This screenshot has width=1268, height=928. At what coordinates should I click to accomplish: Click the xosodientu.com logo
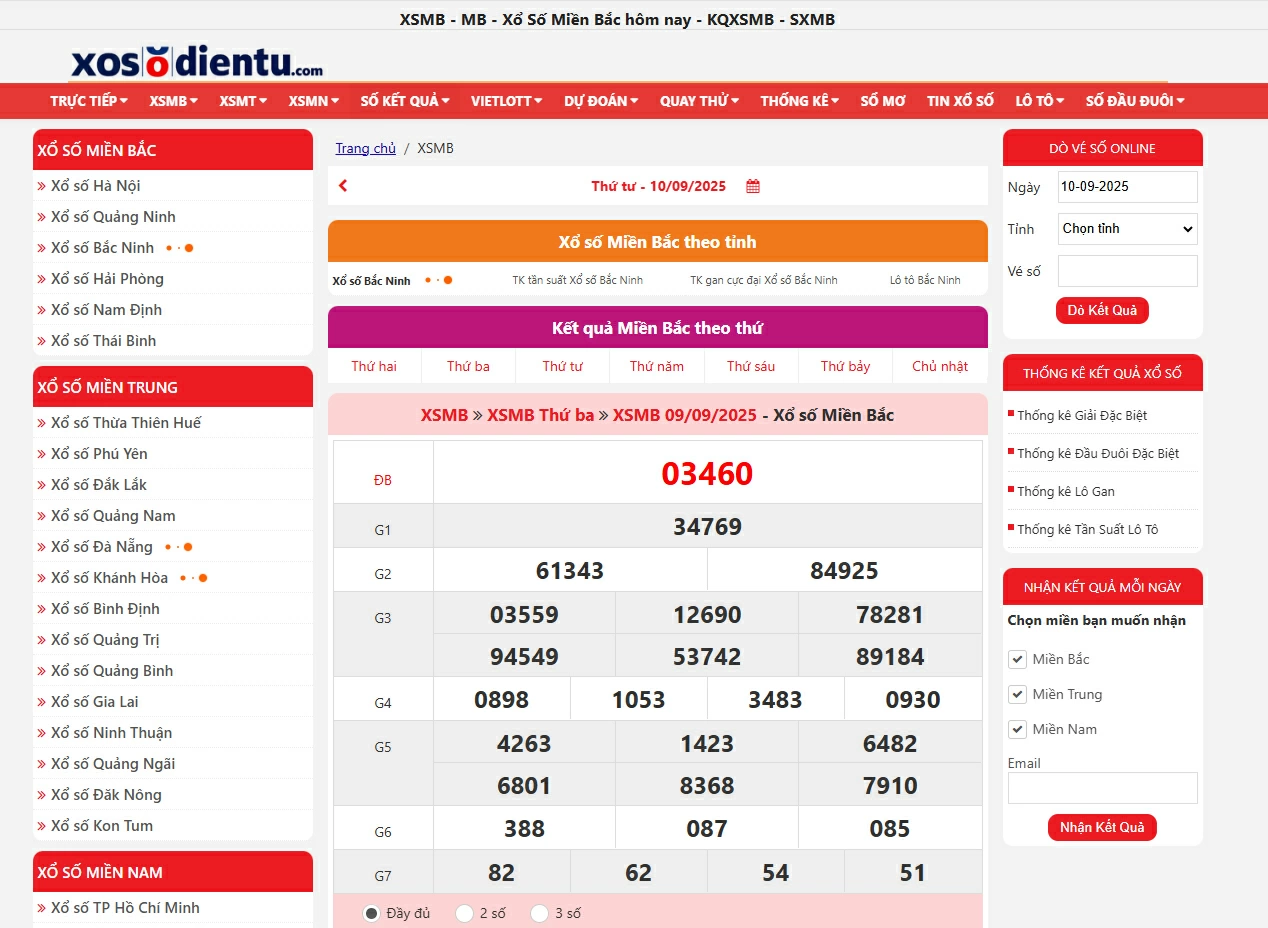coord(197,62)
